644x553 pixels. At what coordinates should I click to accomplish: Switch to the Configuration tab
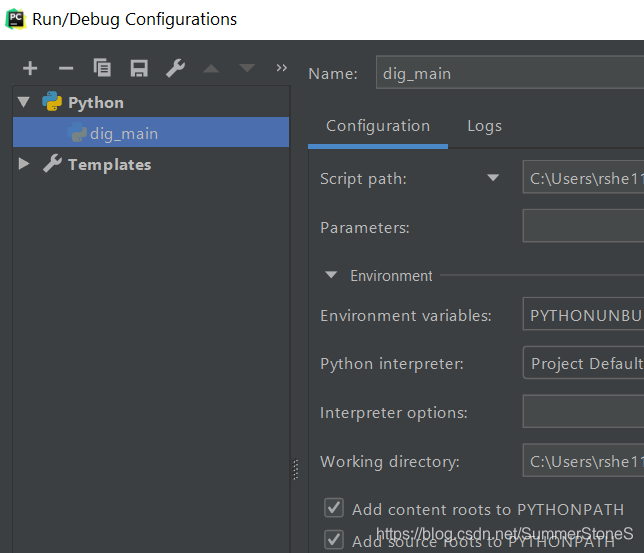pyautogui.click(x=378, y=126)
